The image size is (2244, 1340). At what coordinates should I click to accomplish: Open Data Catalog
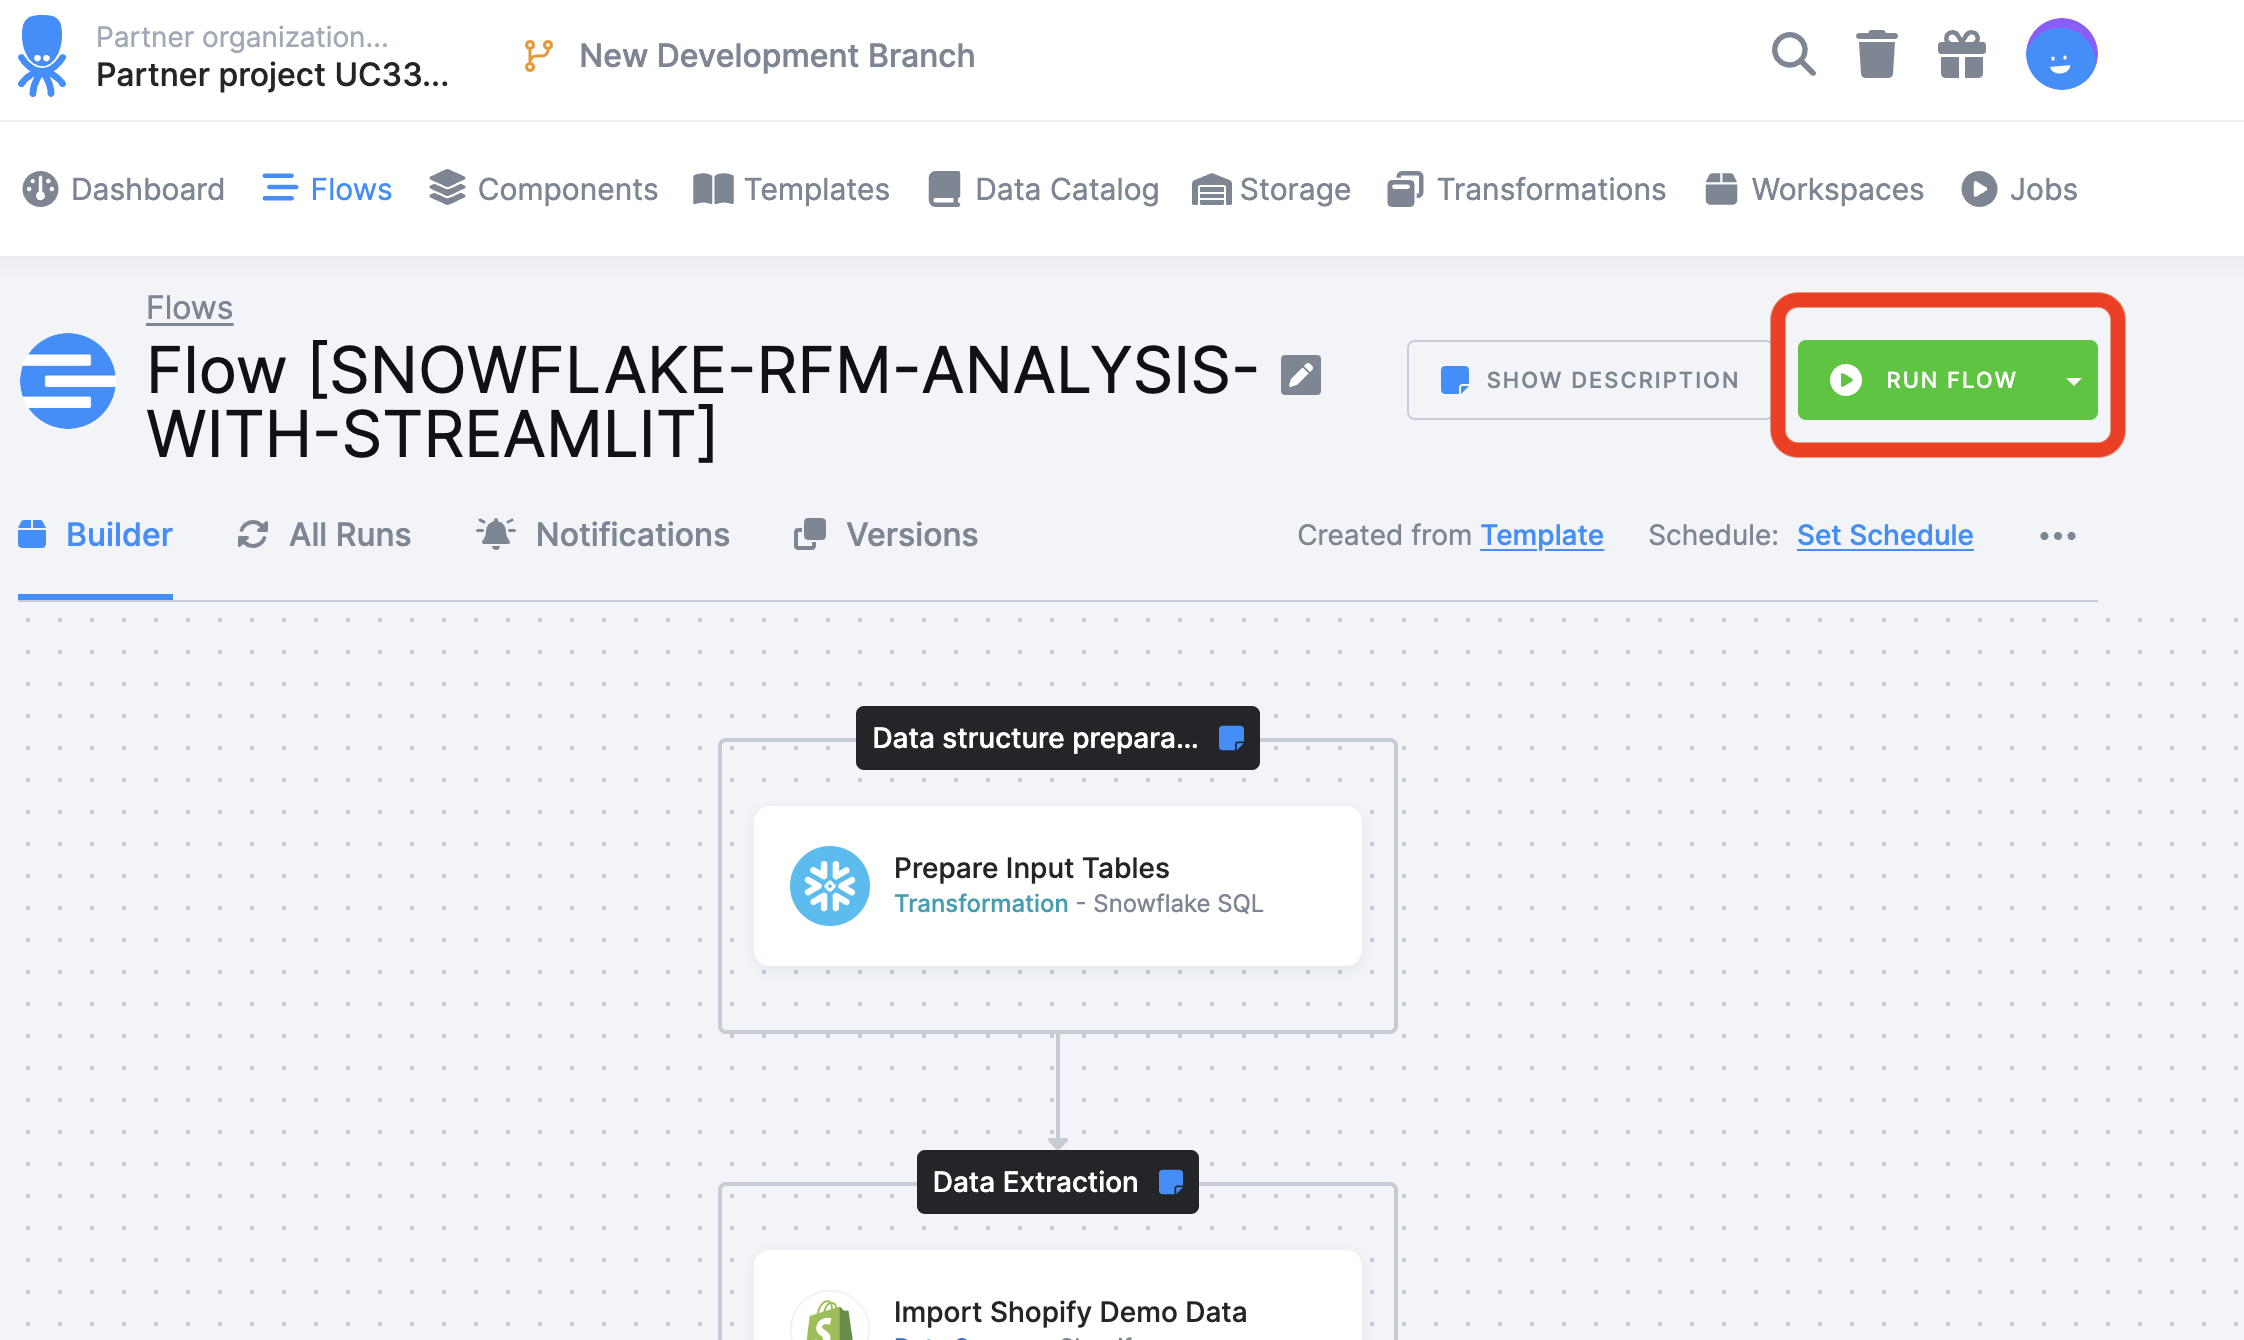coord(1044,189)
